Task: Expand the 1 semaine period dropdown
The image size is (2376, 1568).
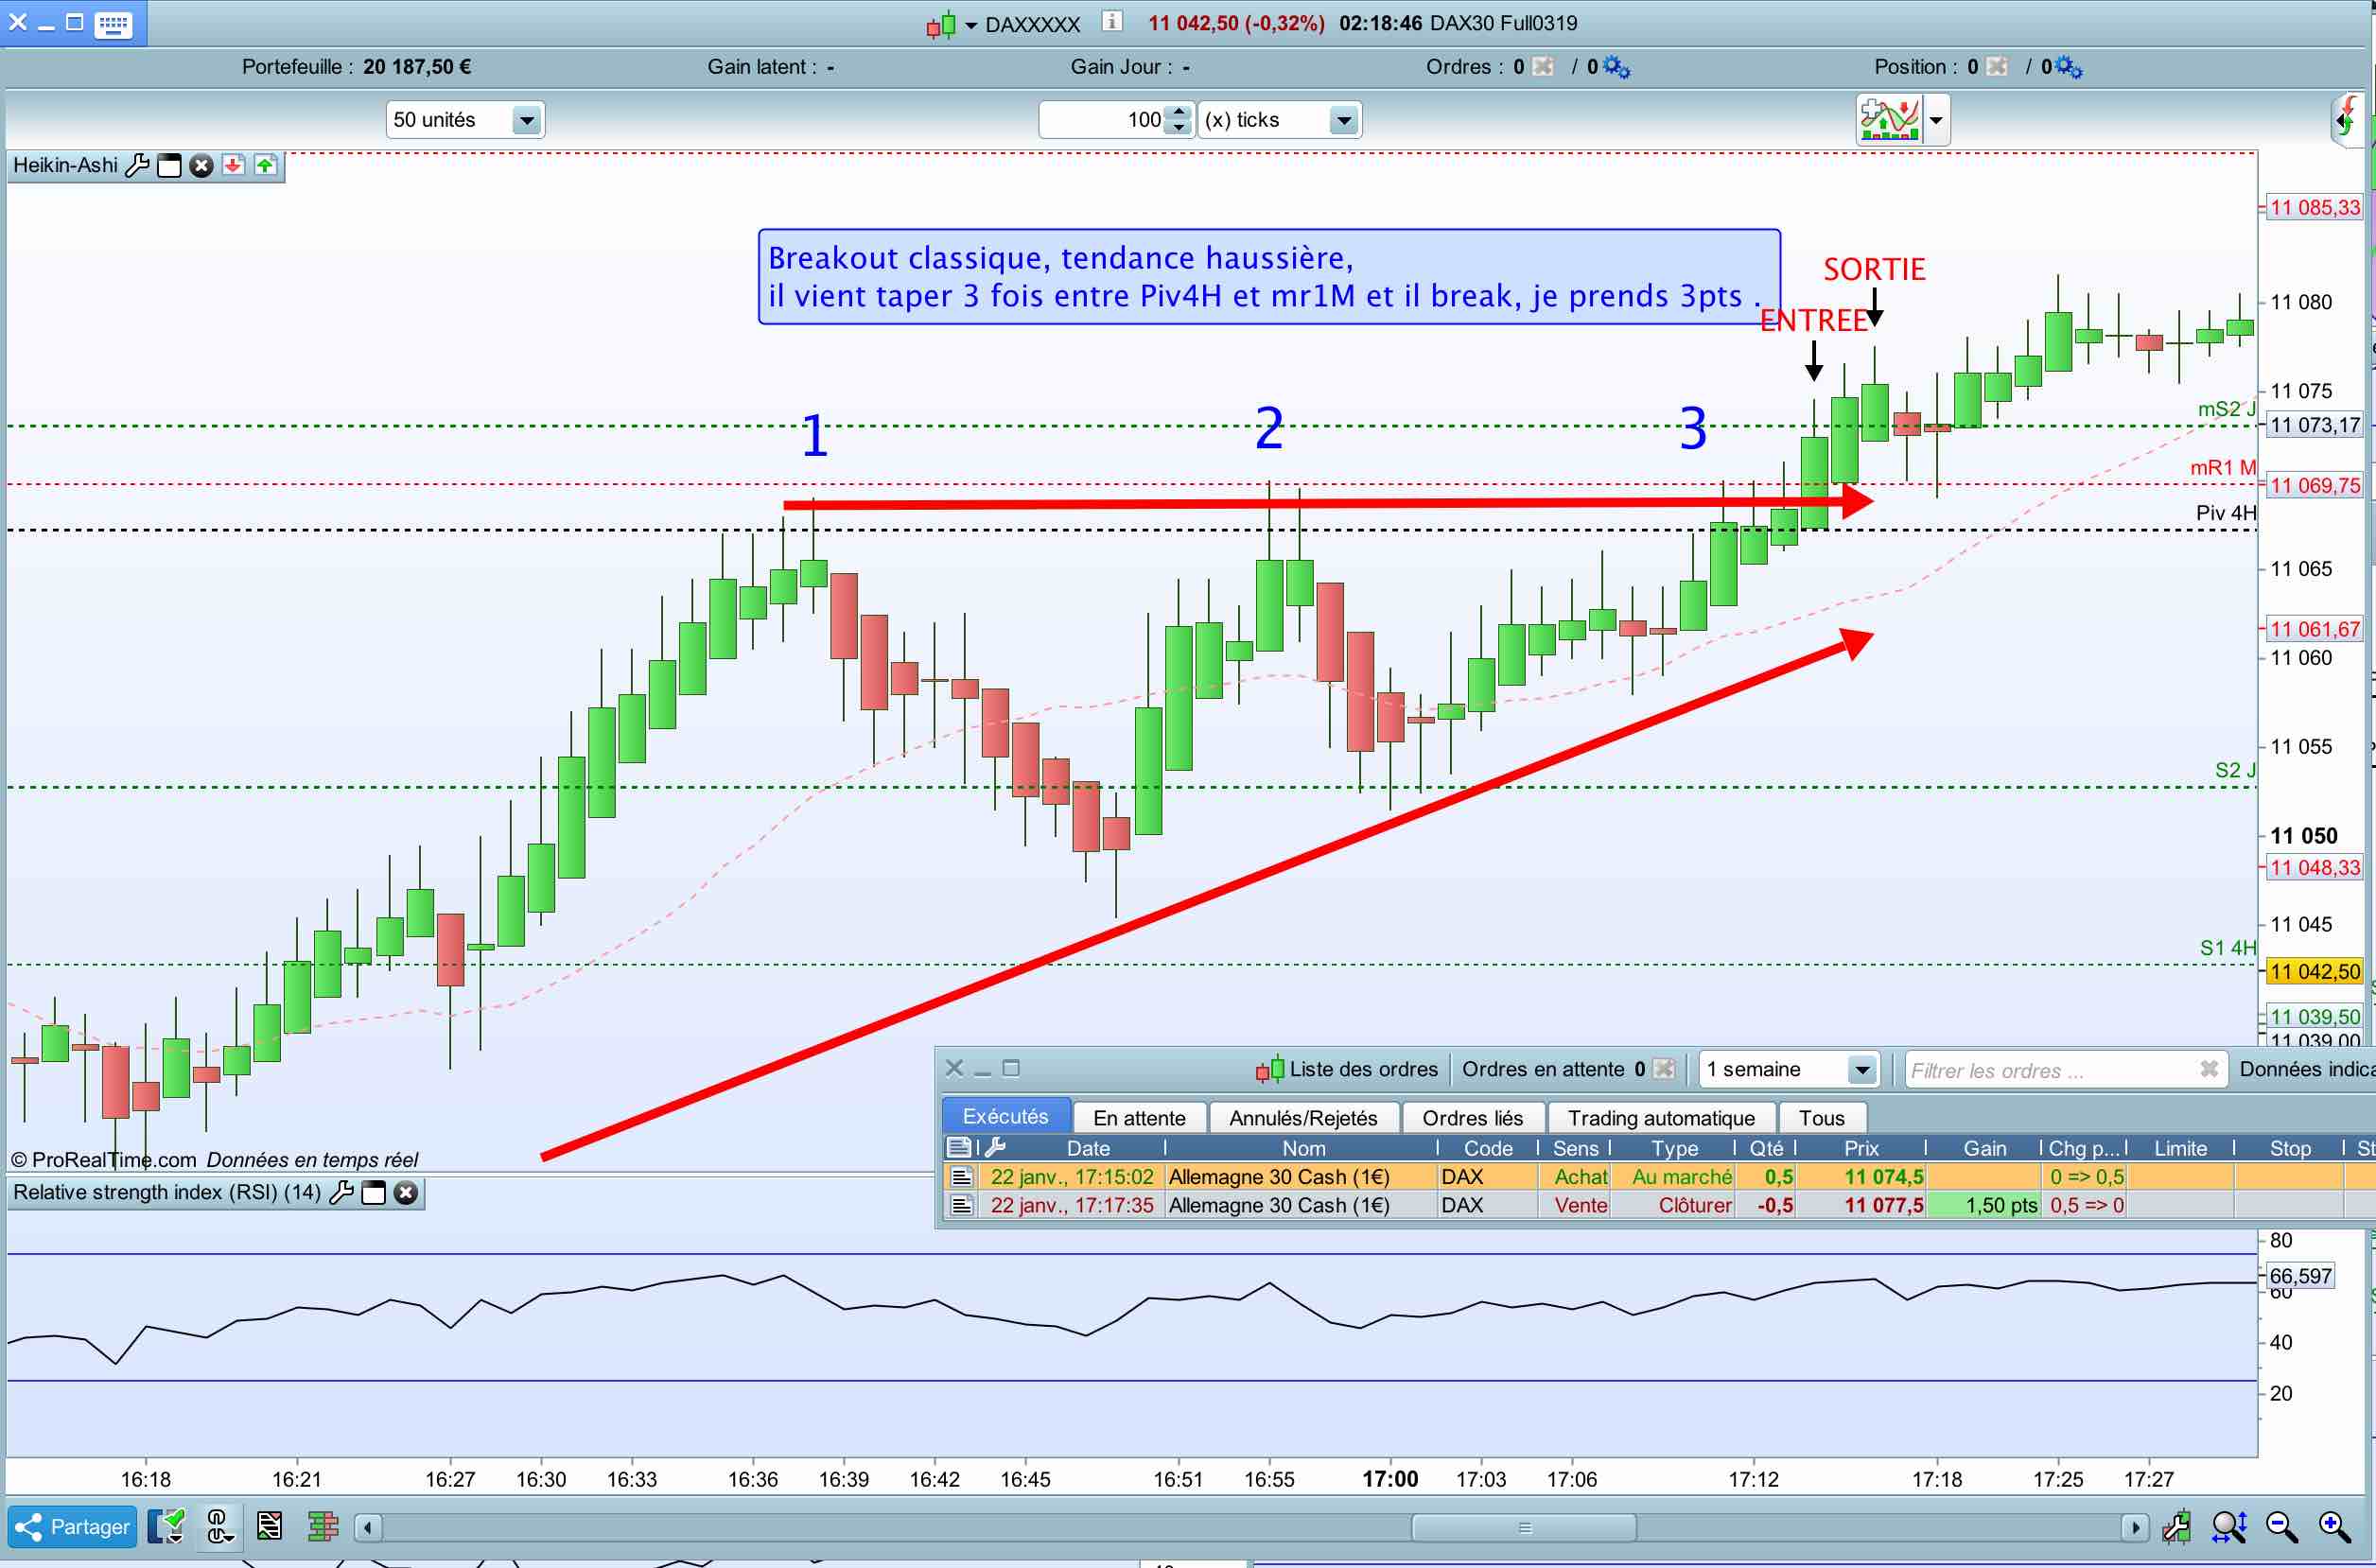Action: [1861, 1069]
